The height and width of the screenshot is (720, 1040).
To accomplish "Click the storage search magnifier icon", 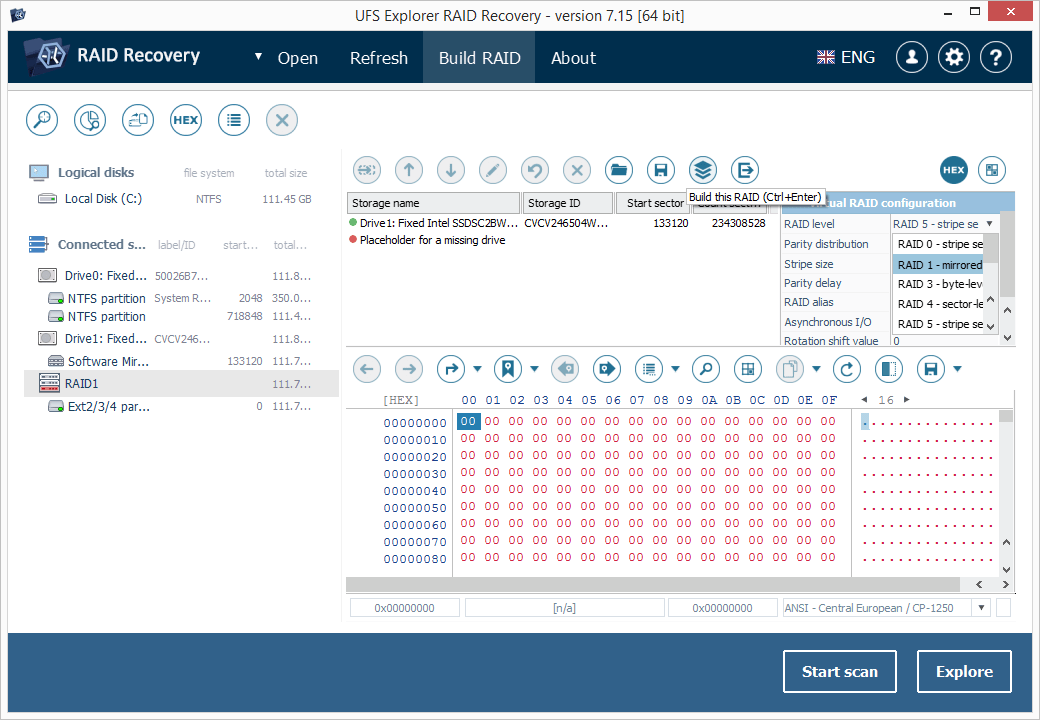I will [42, 120].
